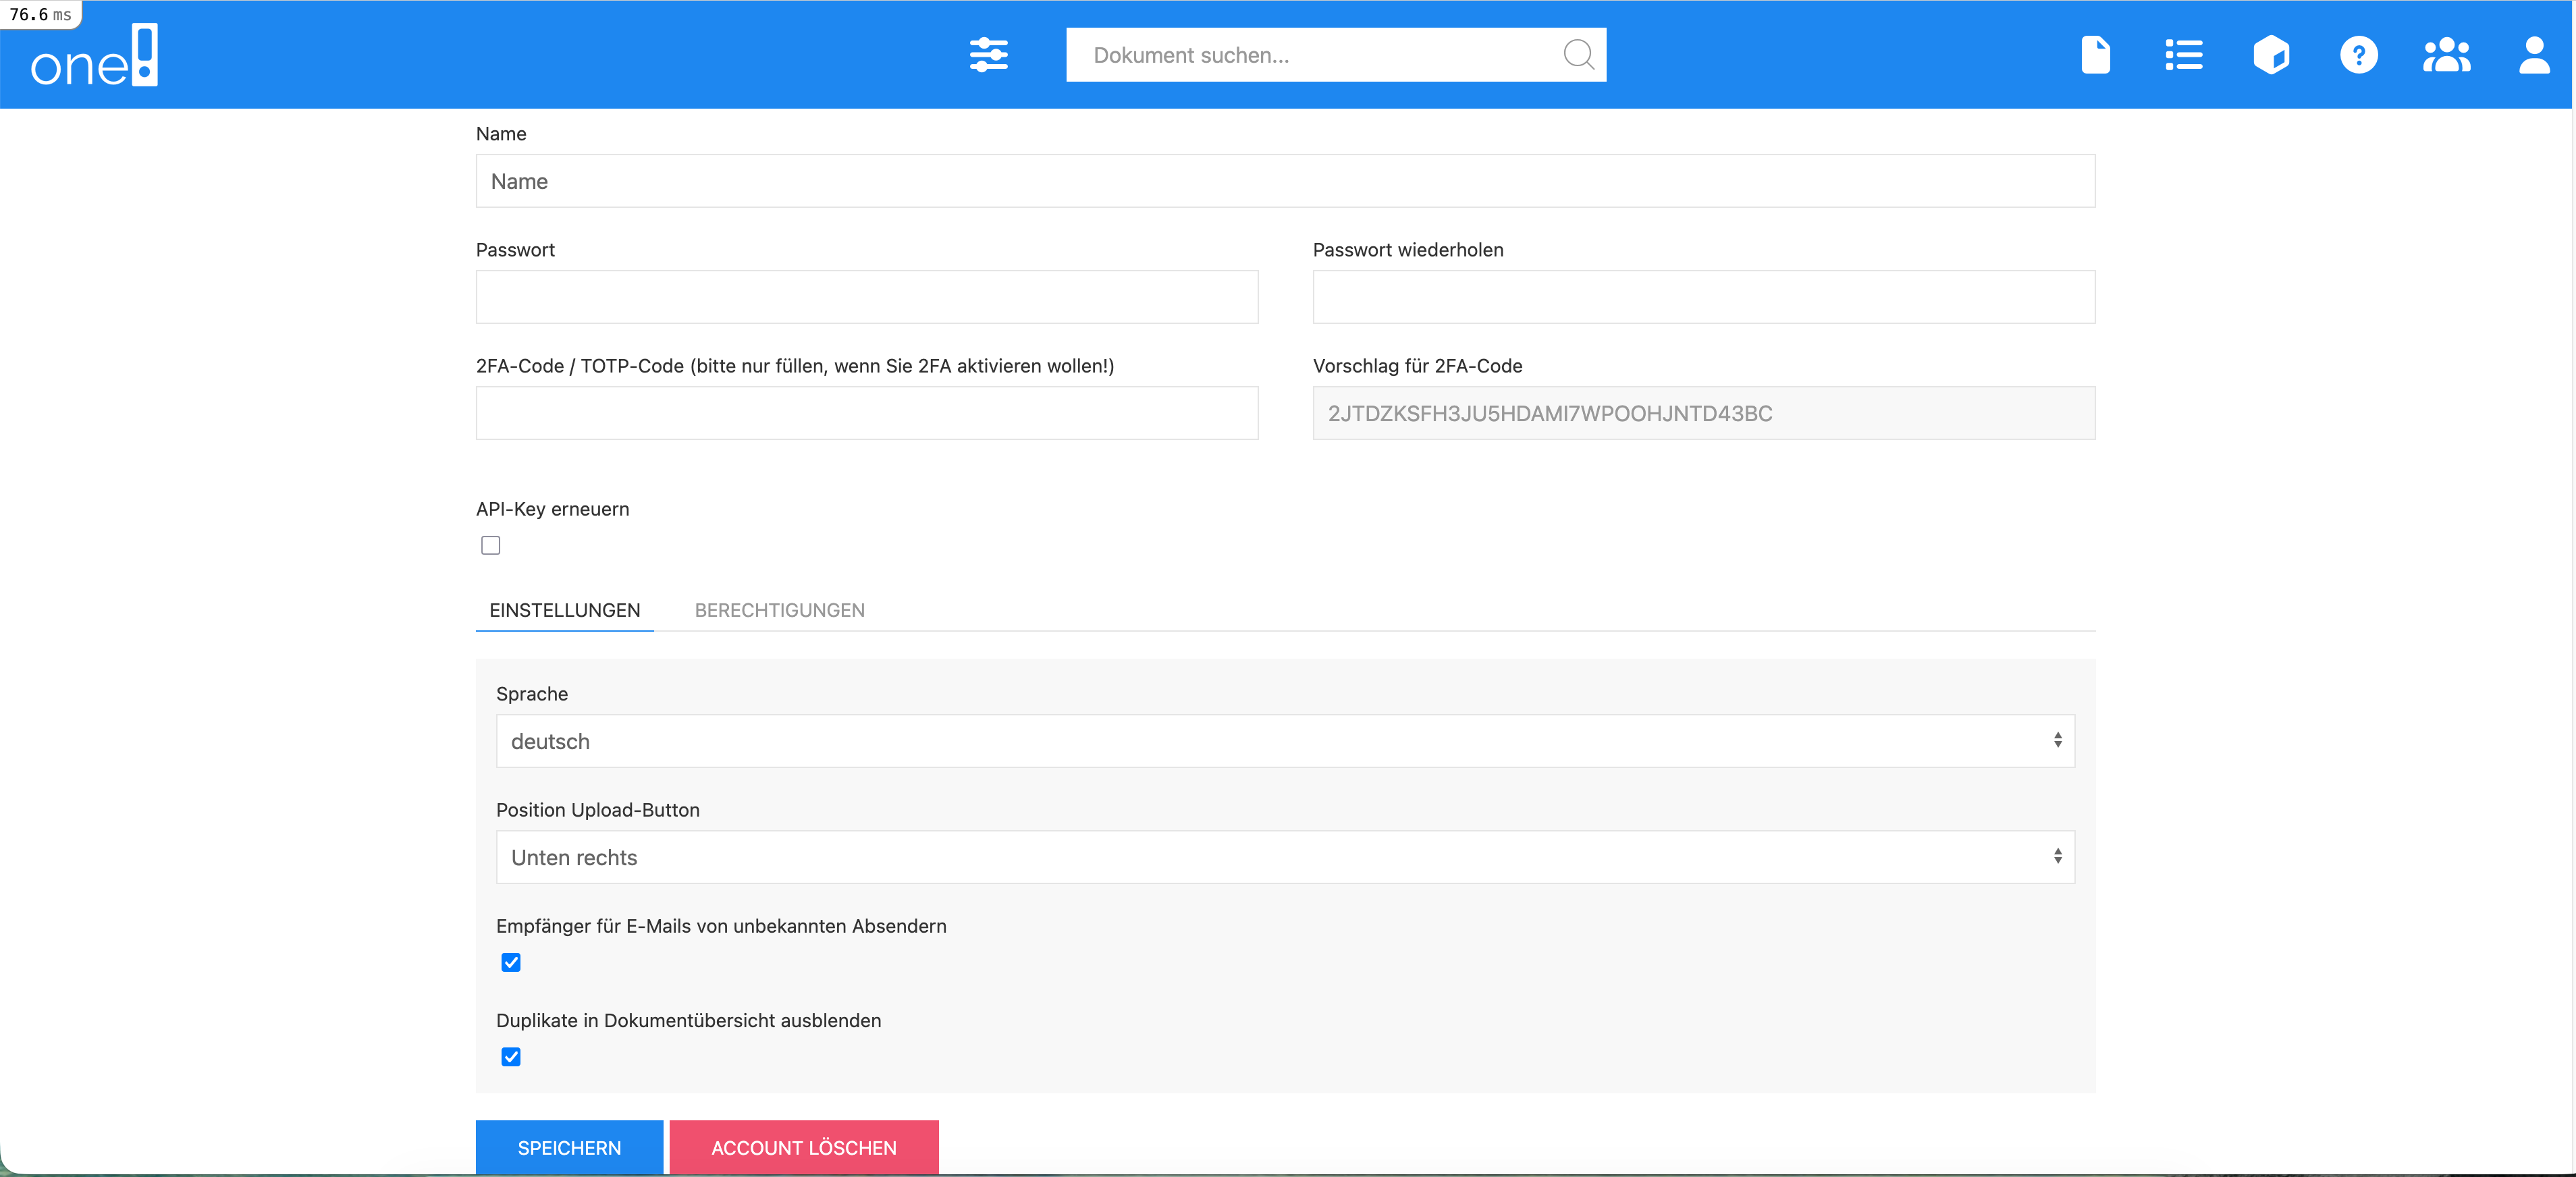2576x1177 pixels.
Task: Select the Einstellungen tab
Action: [x=564, y=610]
